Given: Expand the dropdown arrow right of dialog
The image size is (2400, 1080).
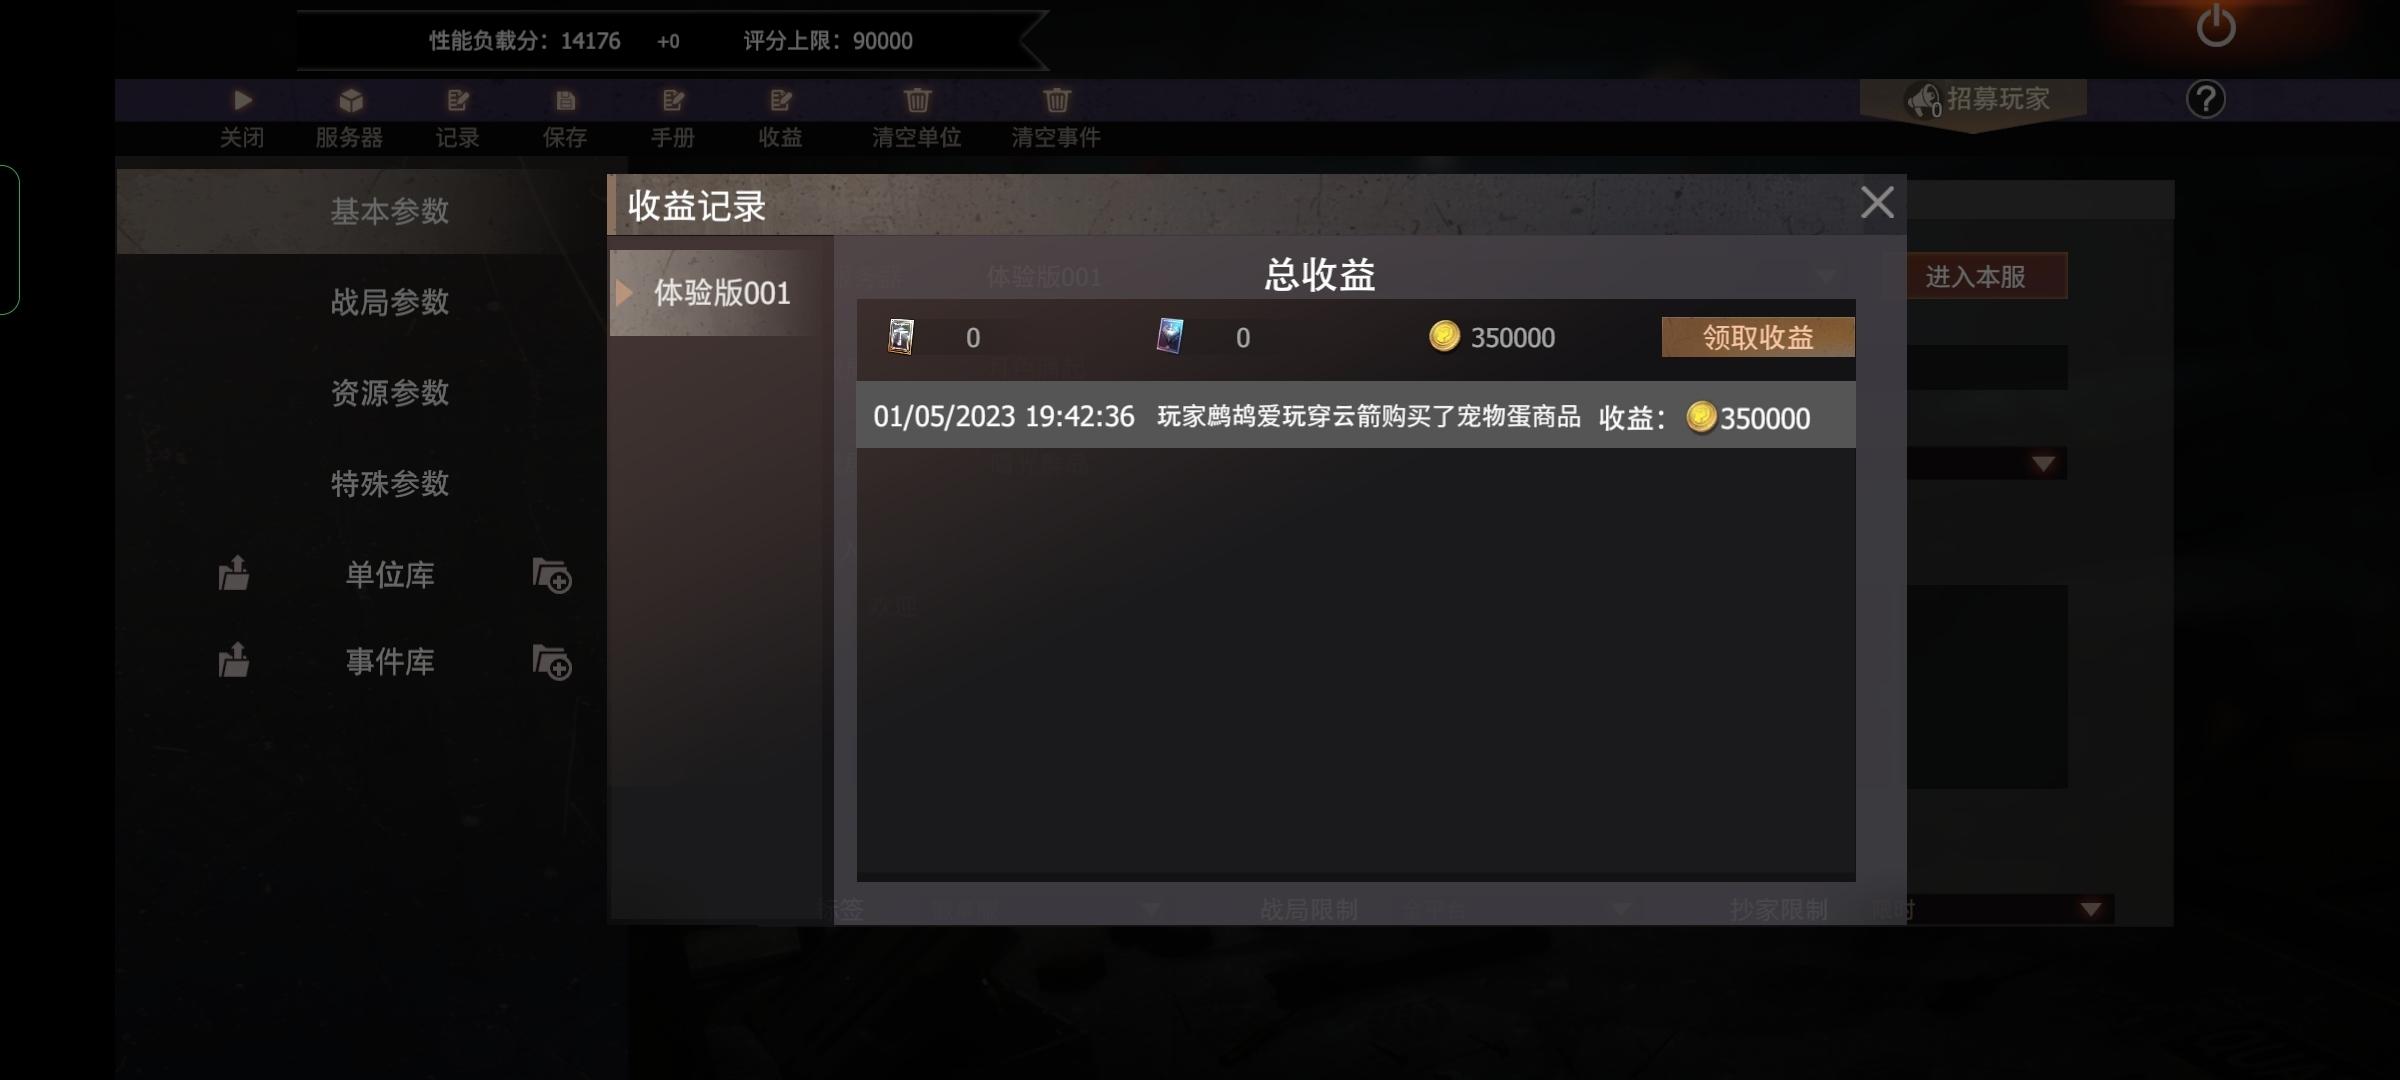Looking at the screenshot, I should click(x=2043, y=463).
